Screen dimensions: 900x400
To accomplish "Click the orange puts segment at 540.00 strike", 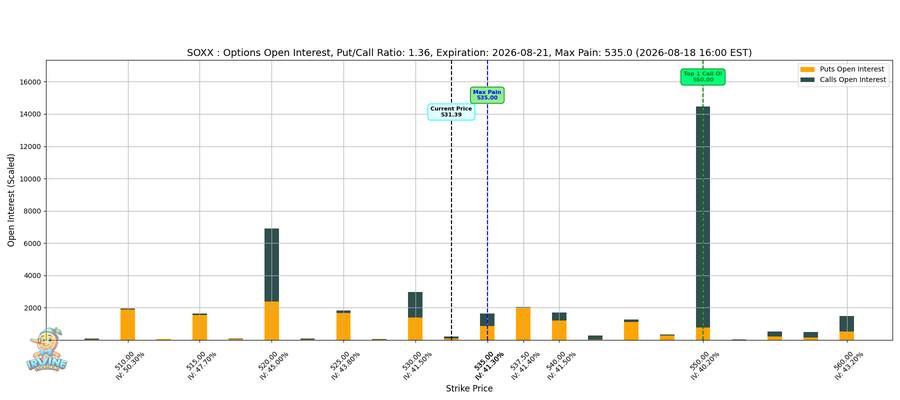I will tap(559, 330).
